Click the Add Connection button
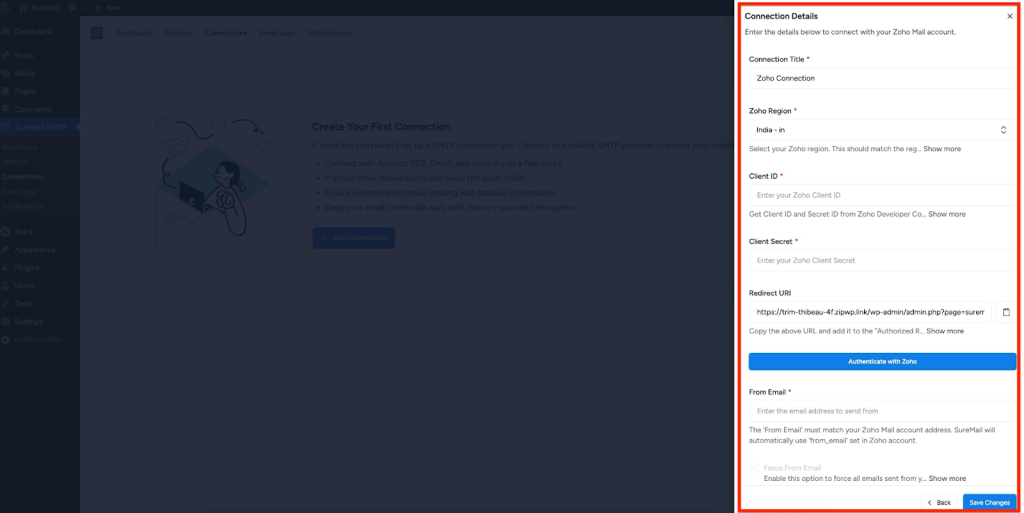This screenshot has width=1024, height=513. tap(353, 238)
